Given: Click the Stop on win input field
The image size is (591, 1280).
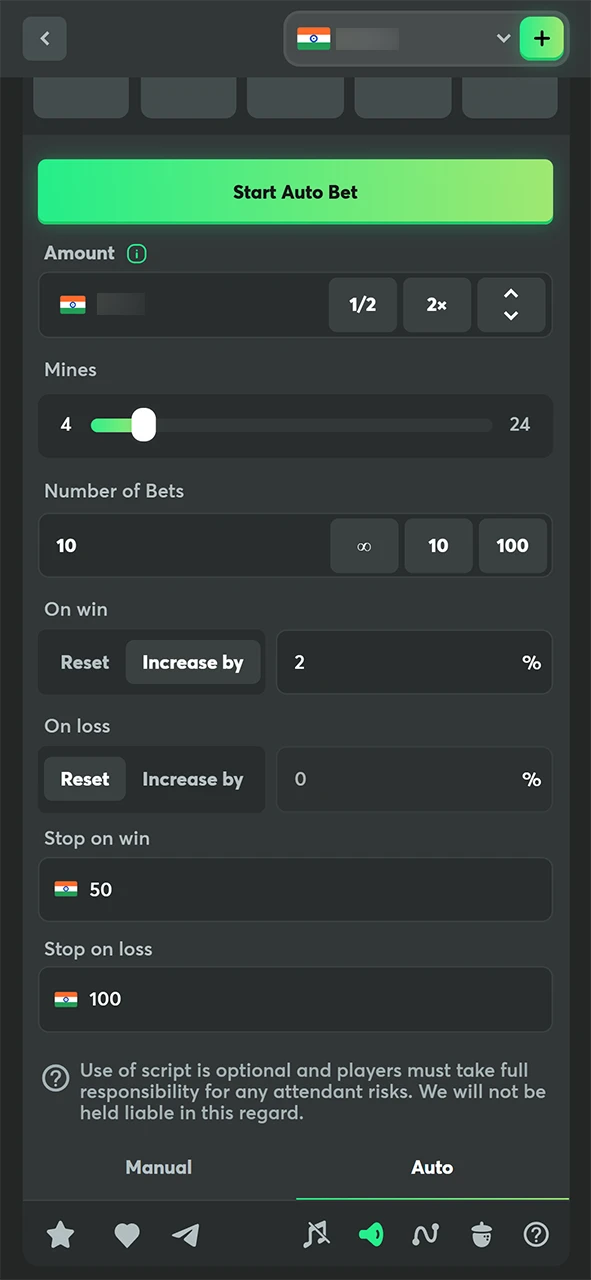Looking at the screenshot, I should point(295,889).
